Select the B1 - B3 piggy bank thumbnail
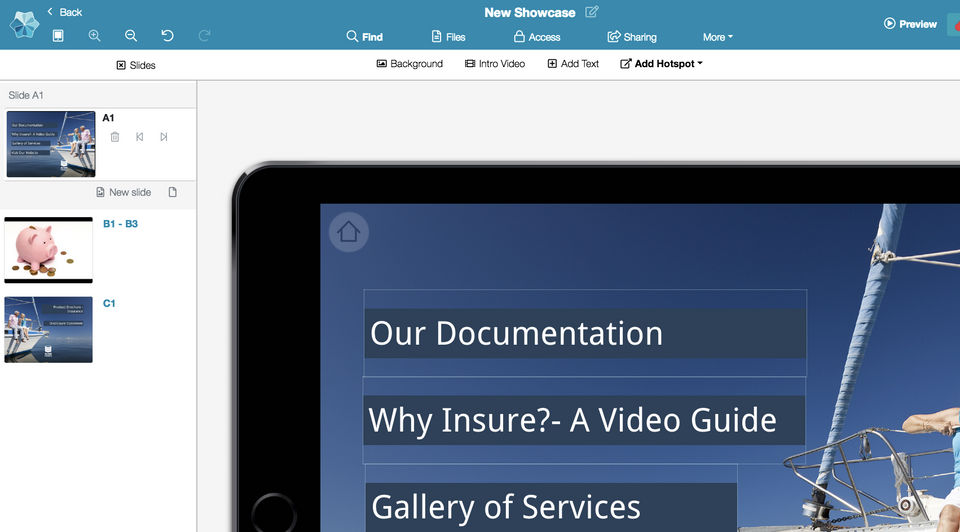Image resolution: width=960 pixels, height=532 pixels. (x=48, y=250)
